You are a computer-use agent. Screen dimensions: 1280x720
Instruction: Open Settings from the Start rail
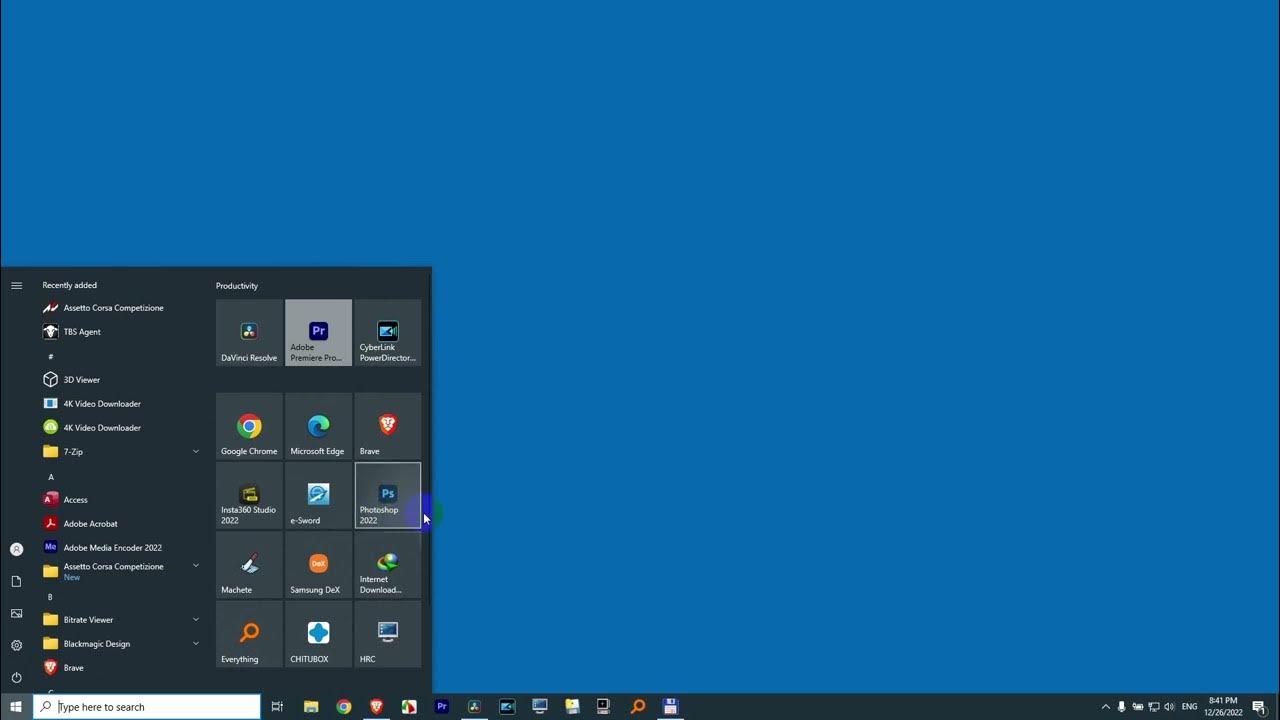(x=16, y=645)
